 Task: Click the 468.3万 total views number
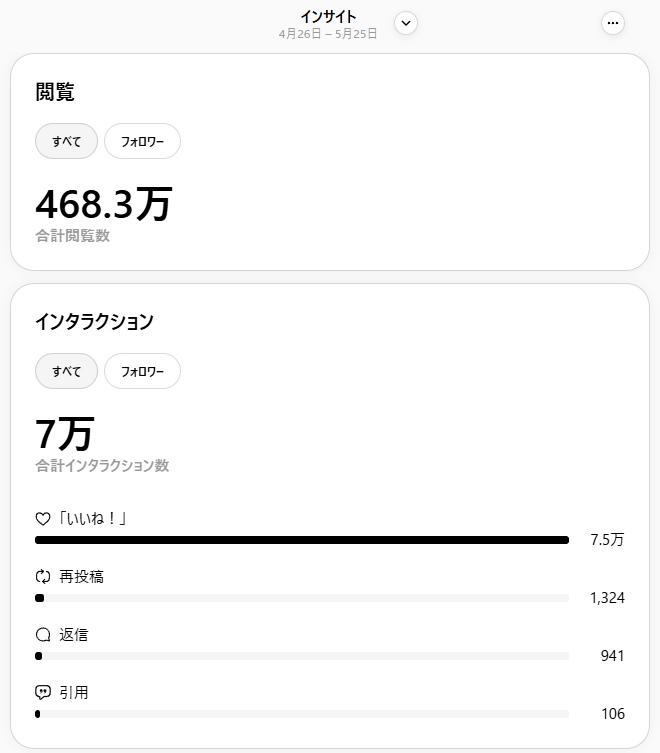tap(103, 204)
